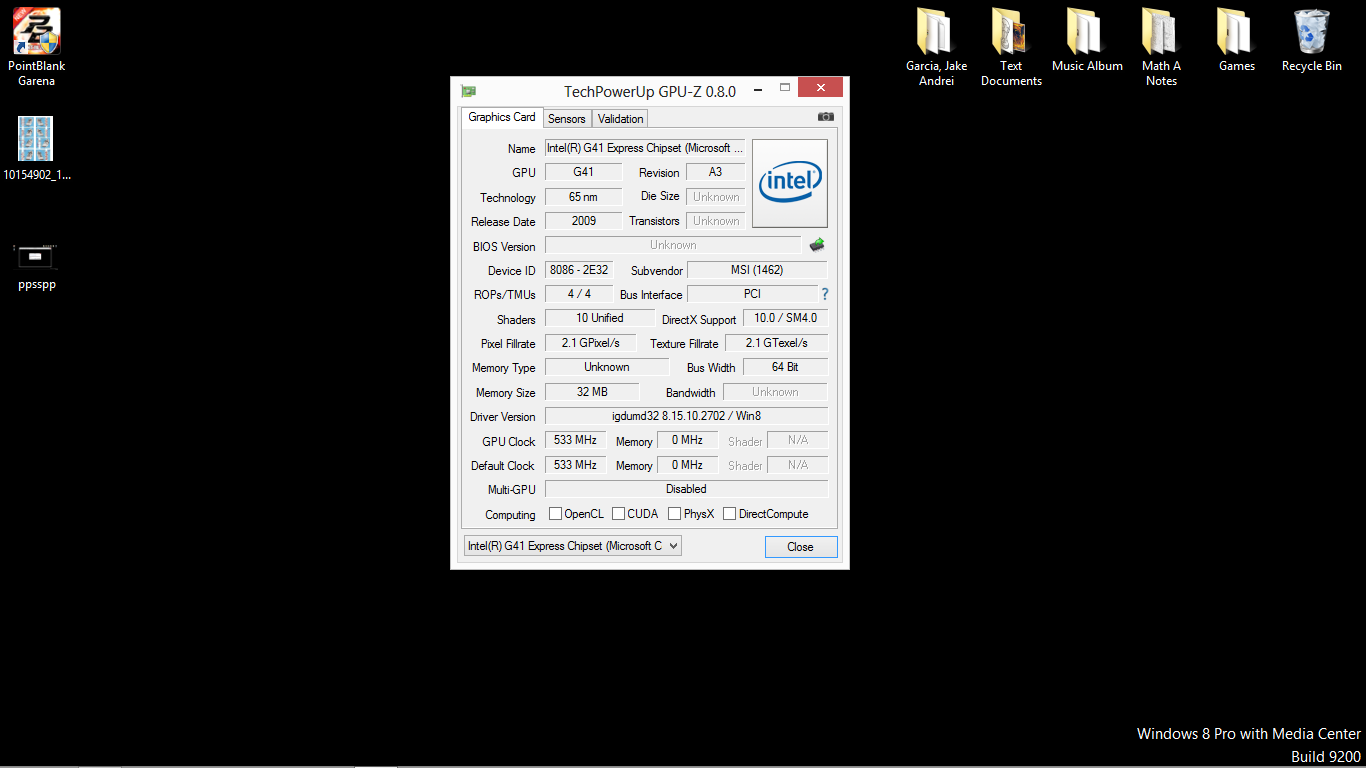The width and height of the screenshot is (1366, 768).
Task: Switch to the Sensors tab
Action: point(567,119)
